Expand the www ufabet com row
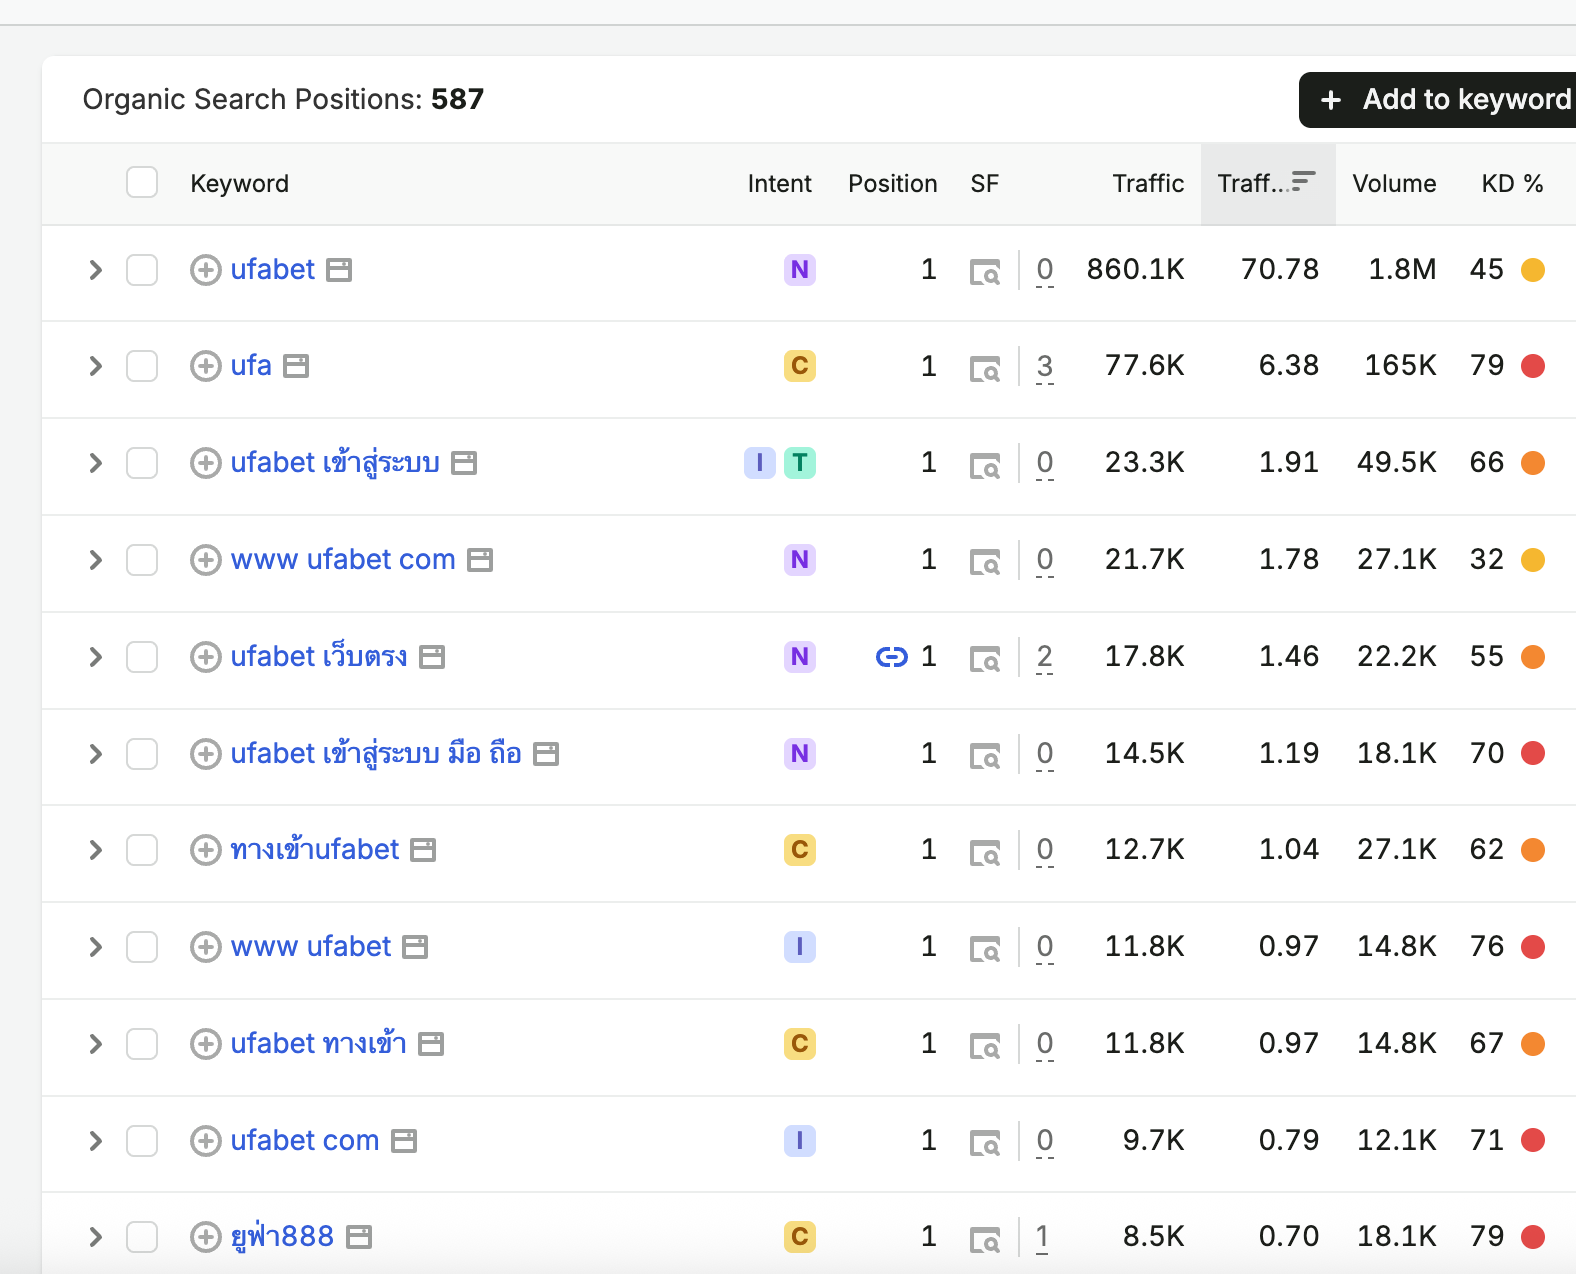 [96, 560]
